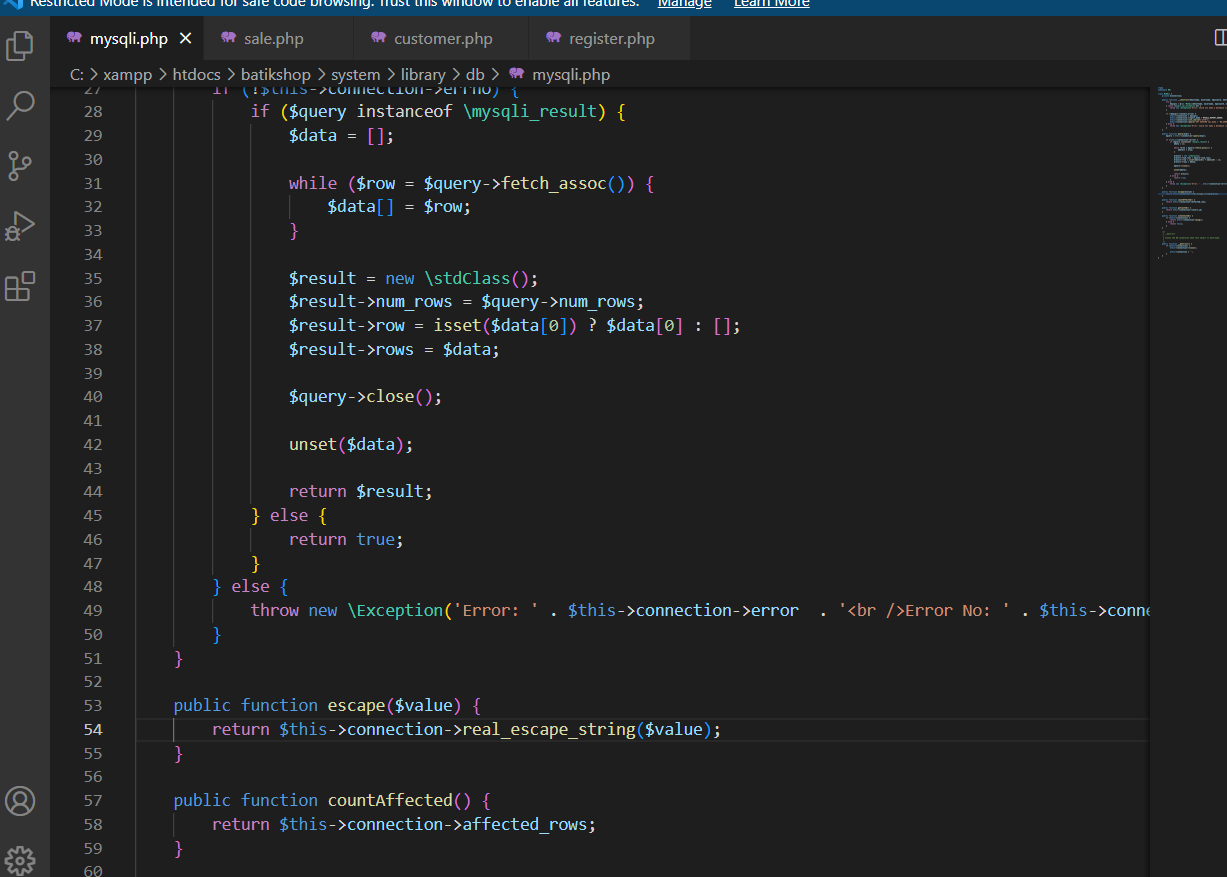
Task: Open the Manage gear icon
Action: coord(20,860)
